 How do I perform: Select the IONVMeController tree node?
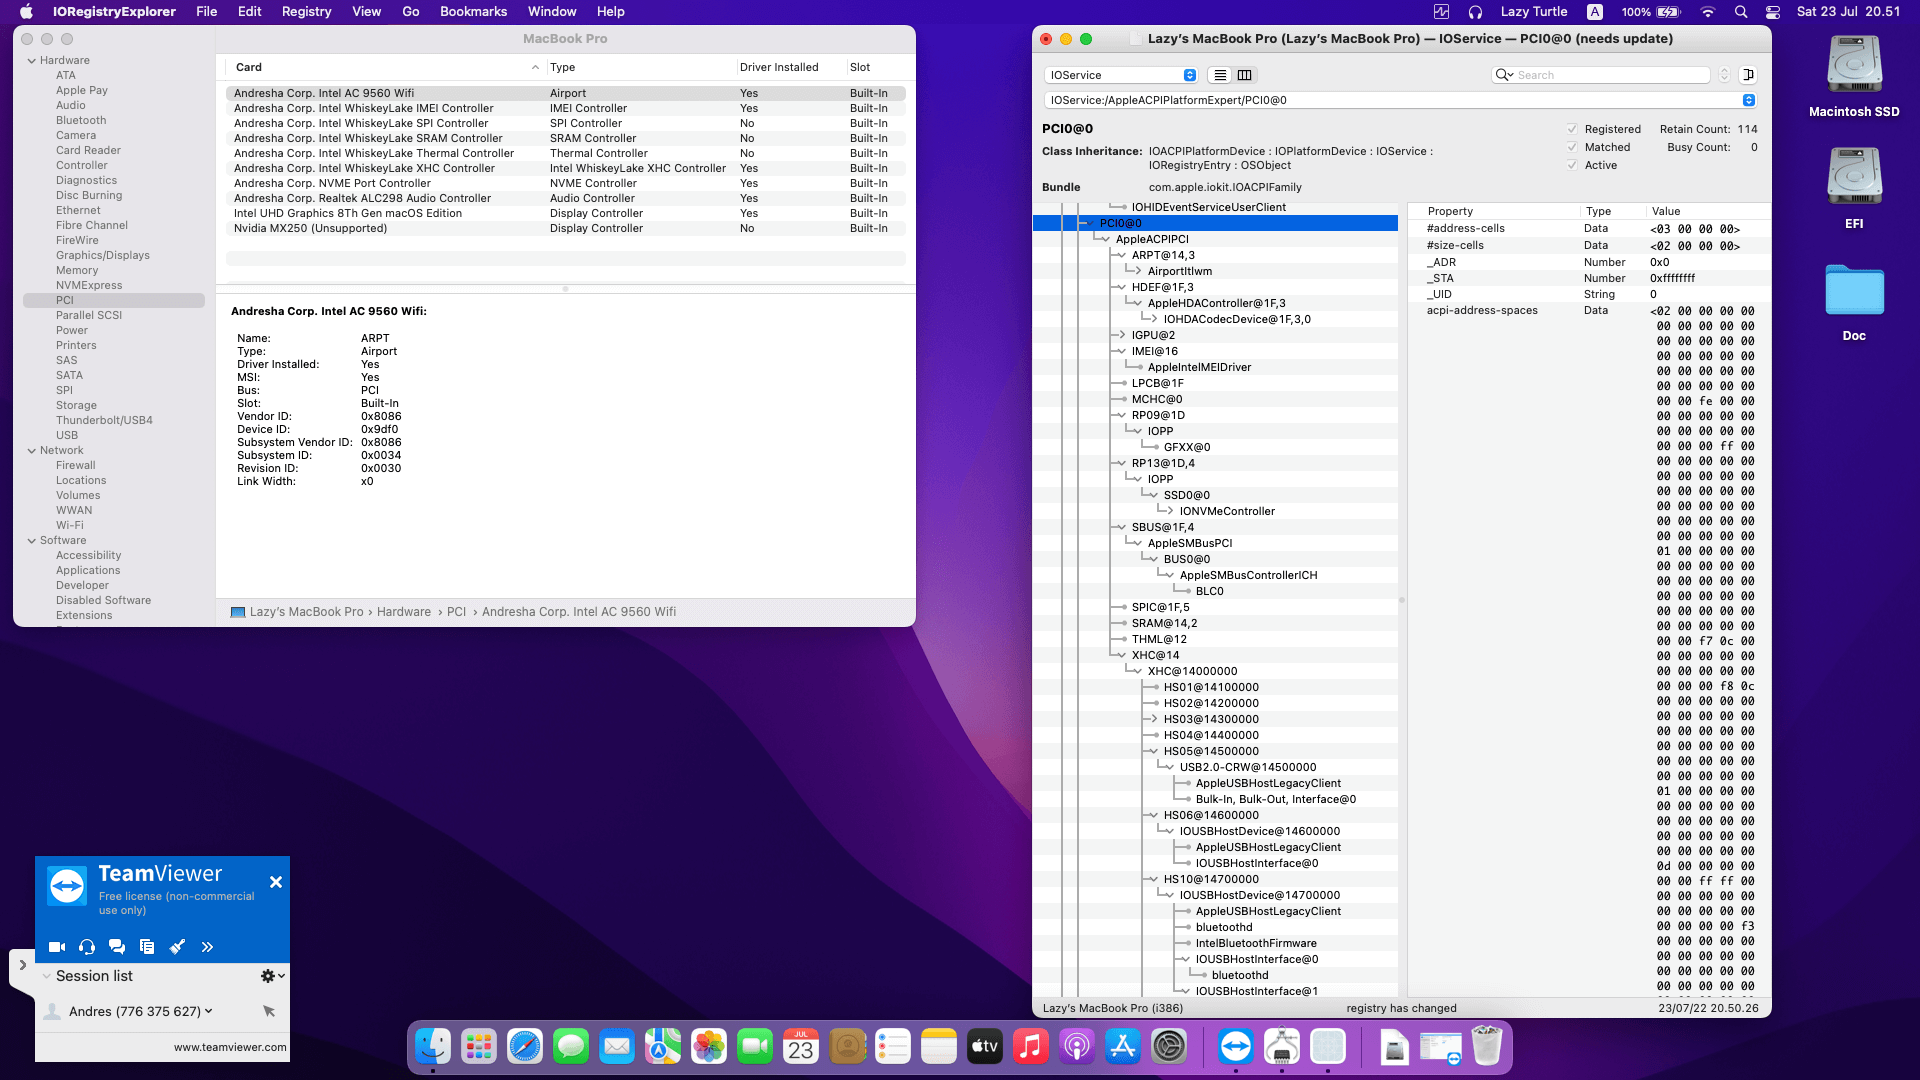(1227, 511)
